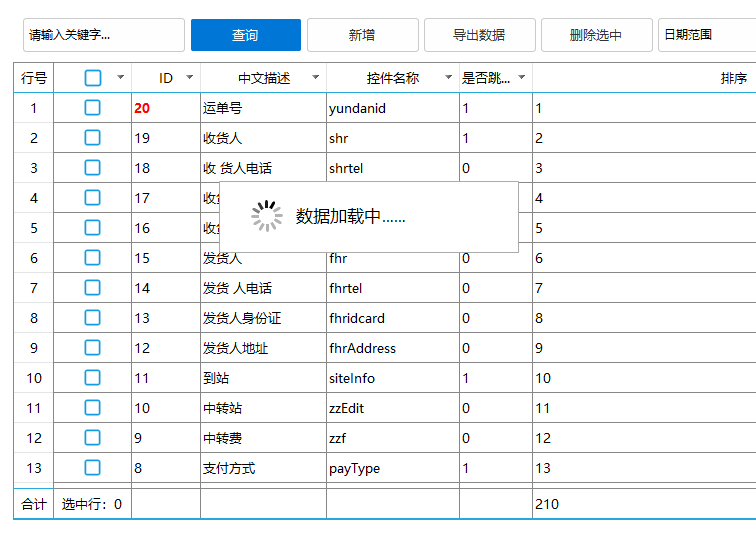
Task: Expand the 是否跳 column filter arrow
Action: (521, 78)
